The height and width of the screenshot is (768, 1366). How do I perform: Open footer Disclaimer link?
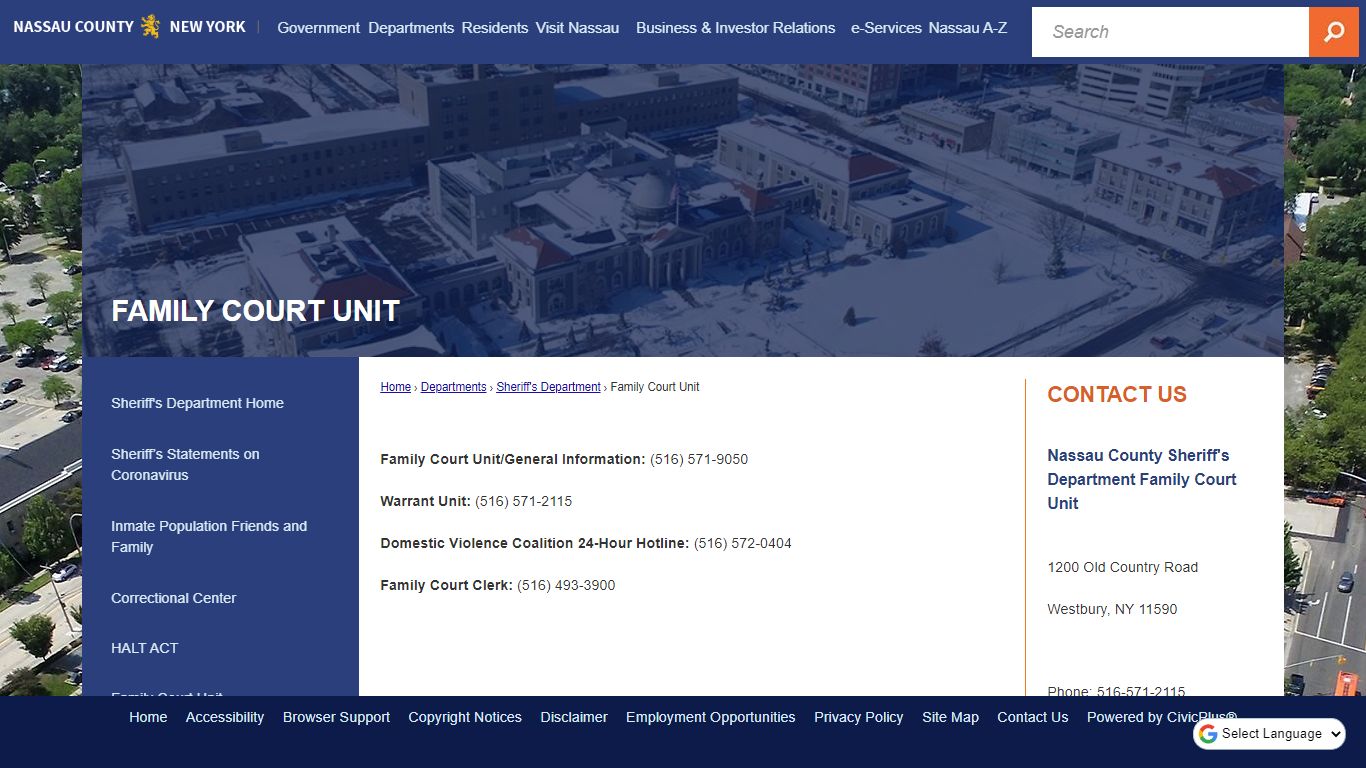pos(574,717)
